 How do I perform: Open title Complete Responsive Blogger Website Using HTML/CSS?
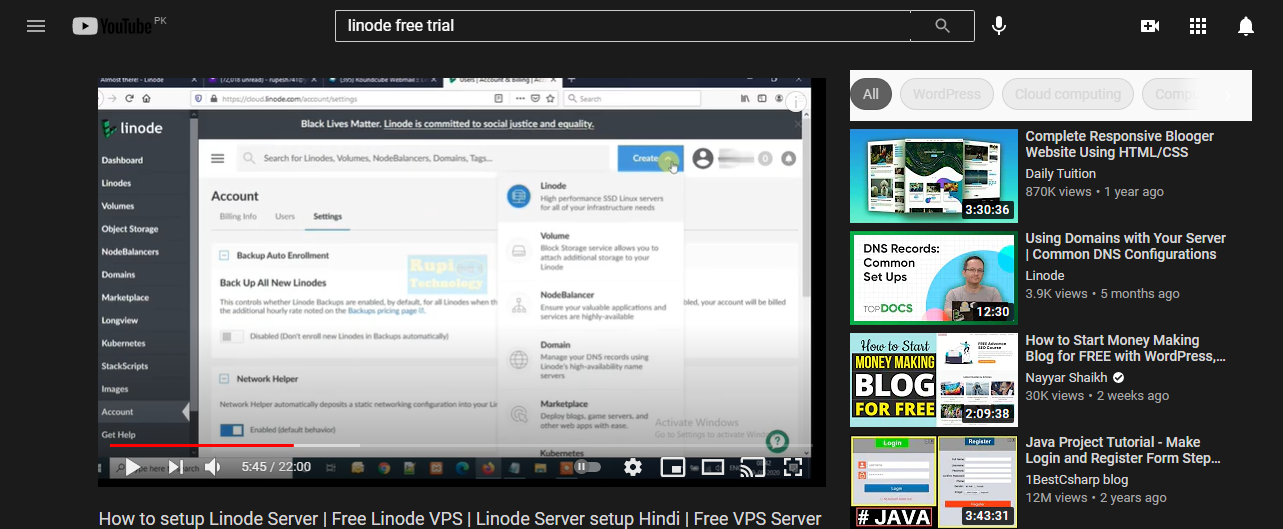(x=1119, y=144)
